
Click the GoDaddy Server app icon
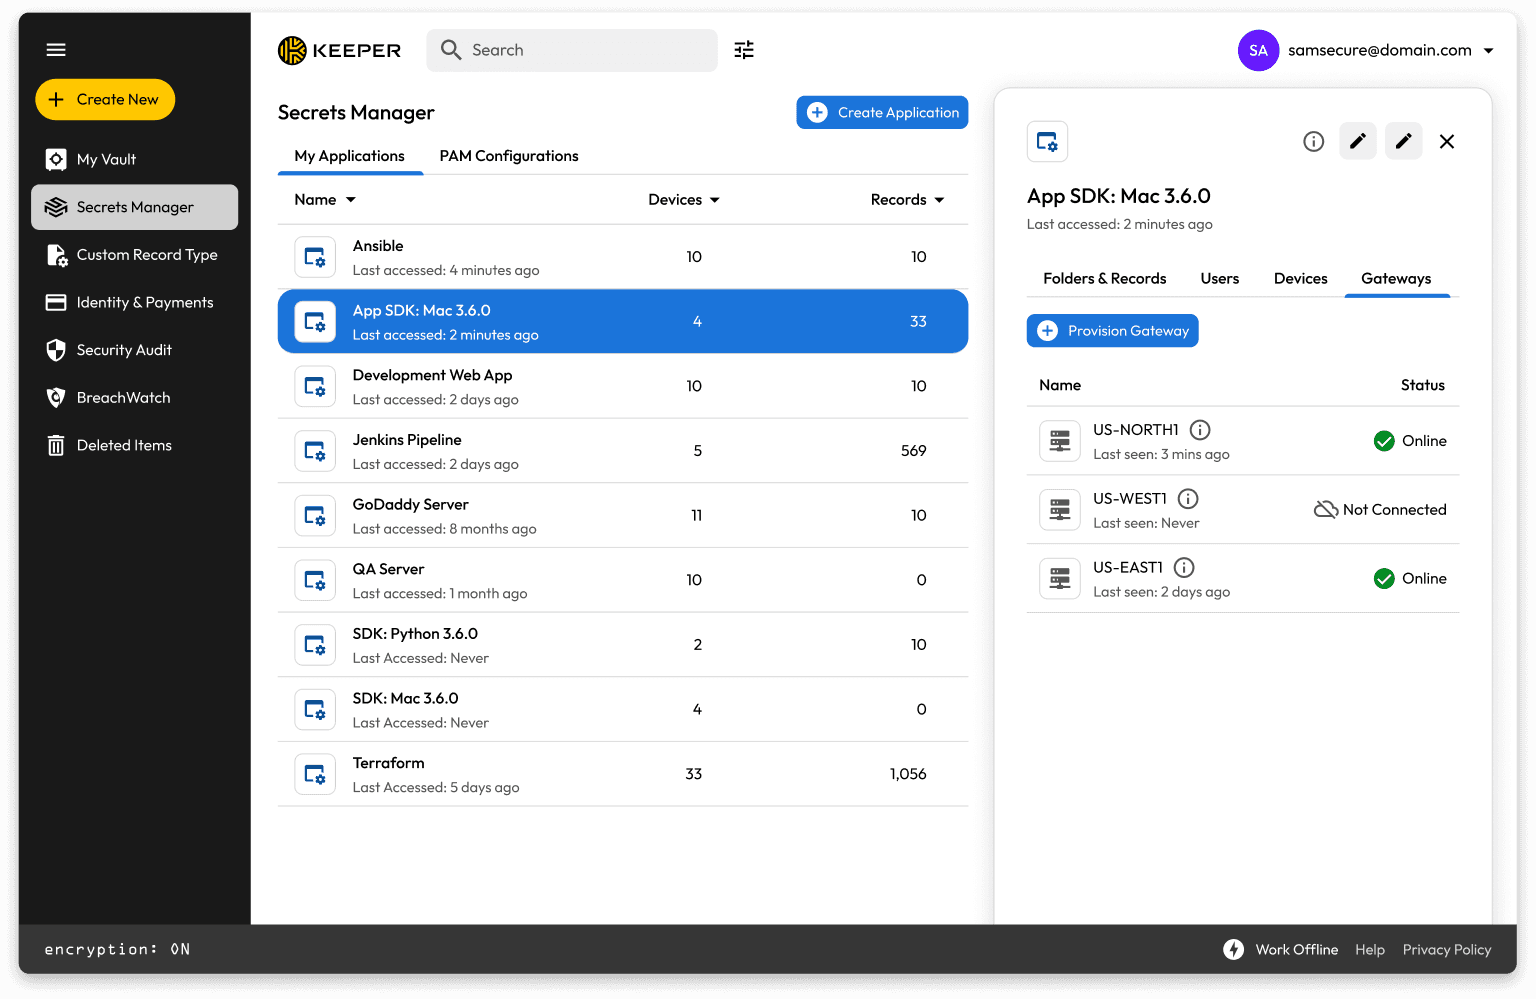coord(315,516)
